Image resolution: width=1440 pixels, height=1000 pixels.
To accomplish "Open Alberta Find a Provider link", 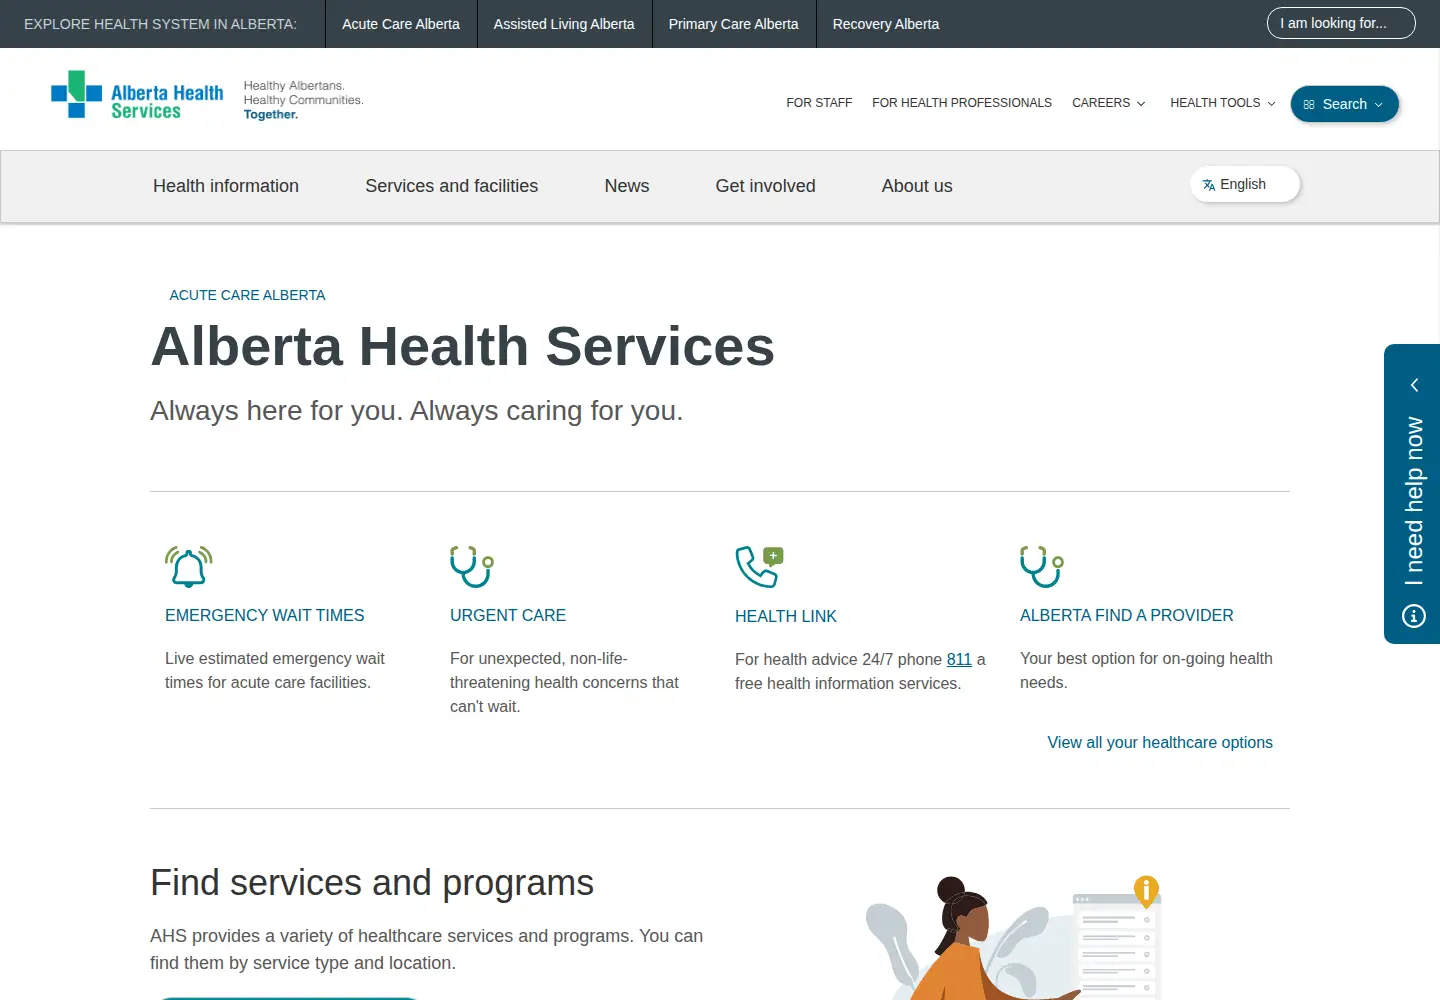I will pyautogui.click(x=1127, y=616).
